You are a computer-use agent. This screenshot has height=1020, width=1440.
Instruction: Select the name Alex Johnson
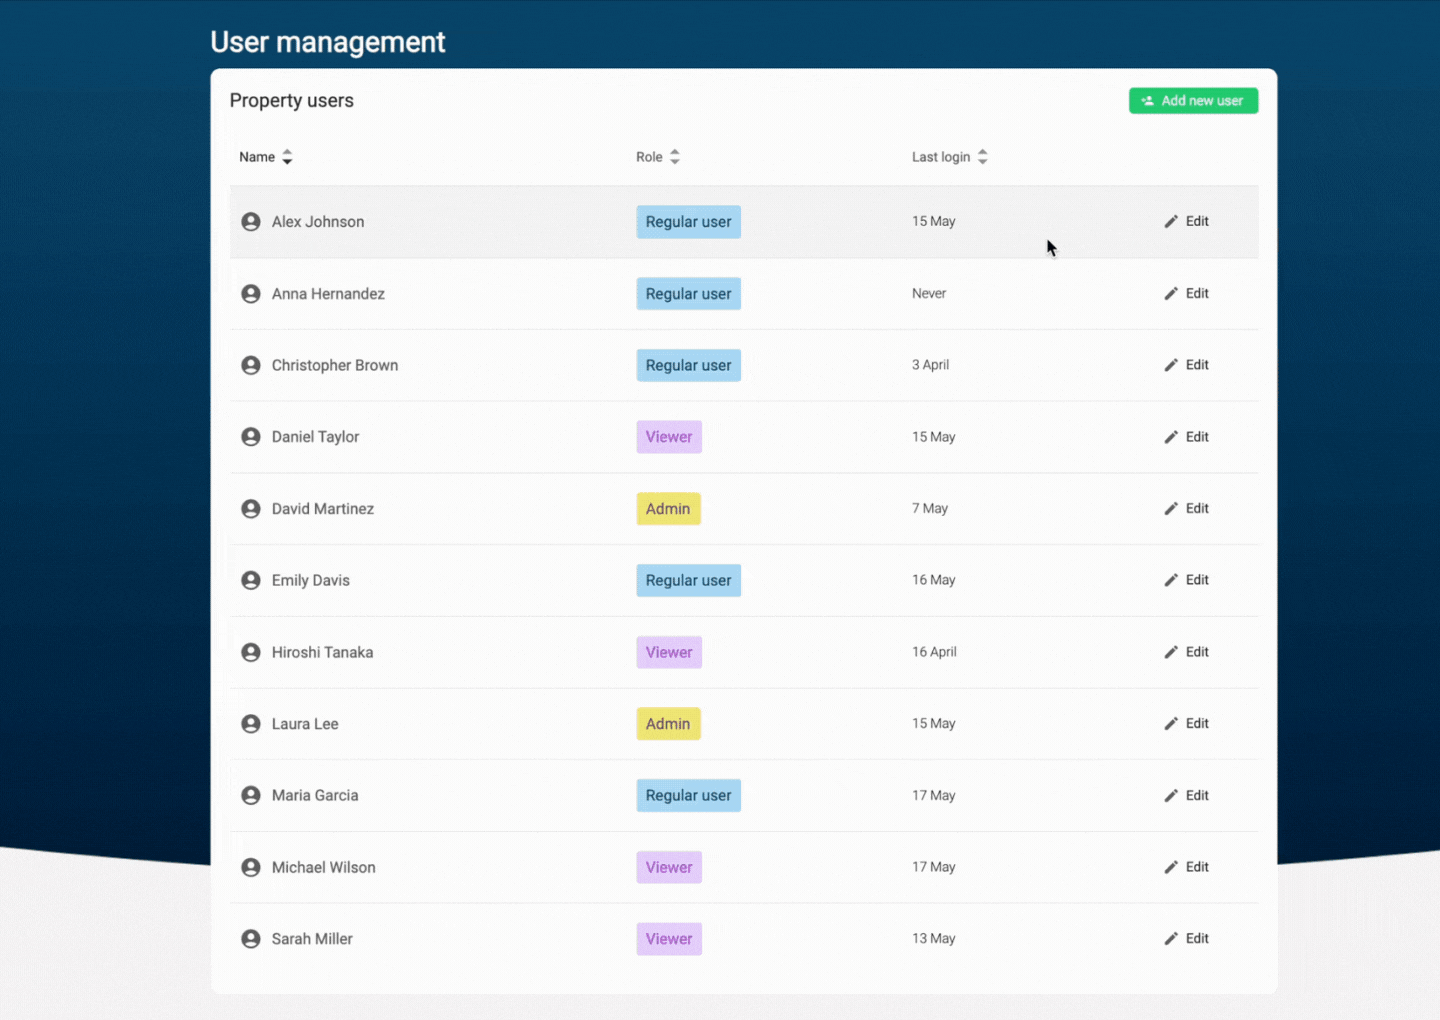(318, 222)
